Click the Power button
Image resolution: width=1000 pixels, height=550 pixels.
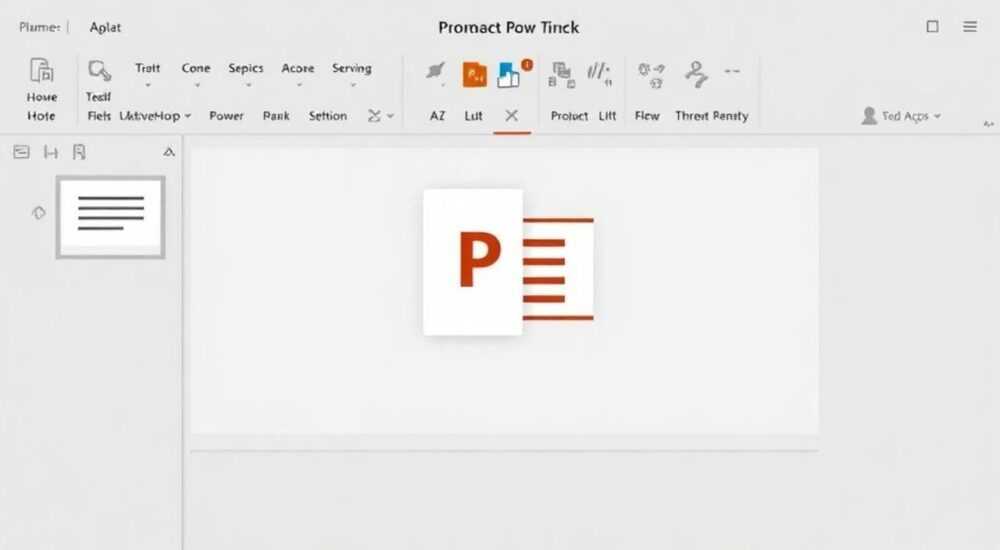click(x=226, y=115)
